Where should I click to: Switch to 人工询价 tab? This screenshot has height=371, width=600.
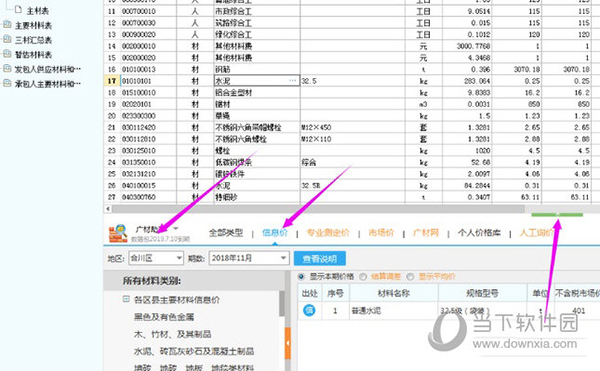pos(536,233)
